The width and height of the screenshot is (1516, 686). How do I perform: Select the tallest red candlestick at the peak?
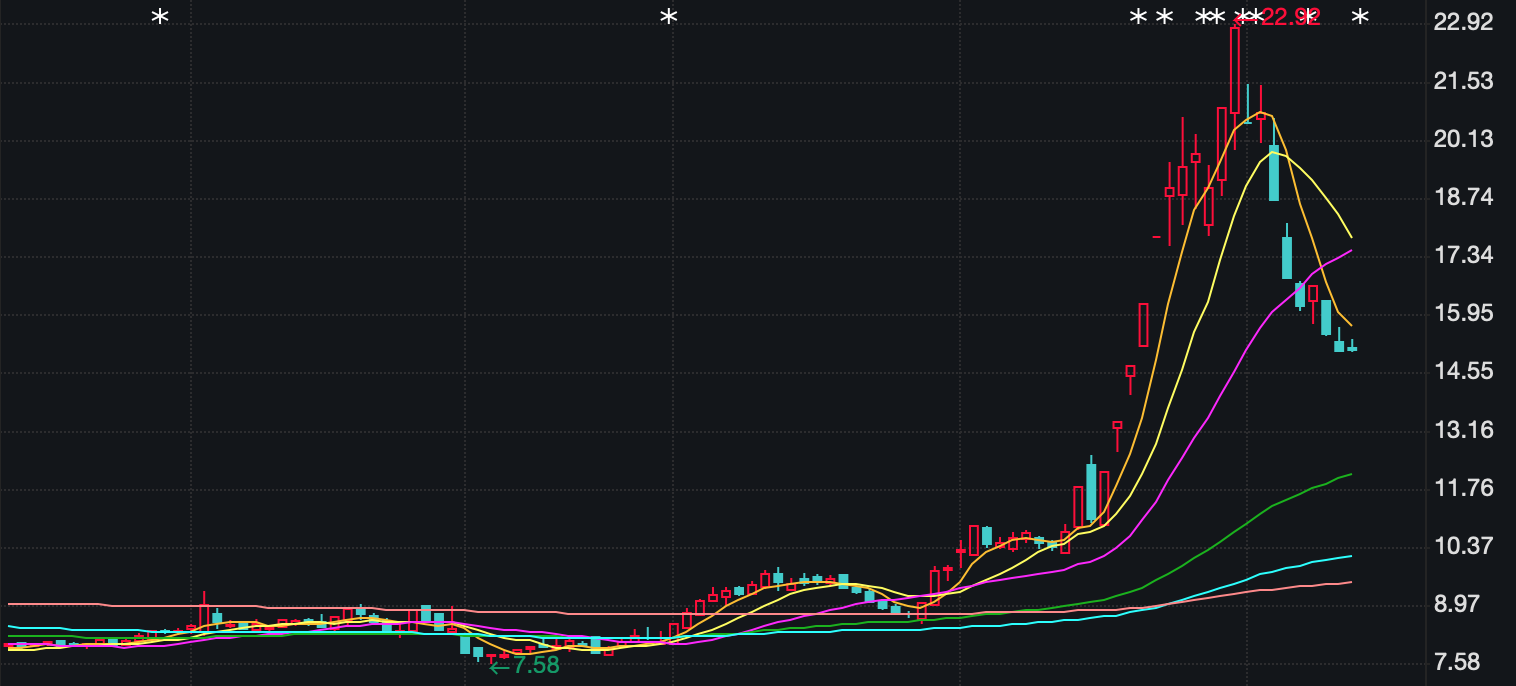pyautogui.click(x=1235, y=70)
